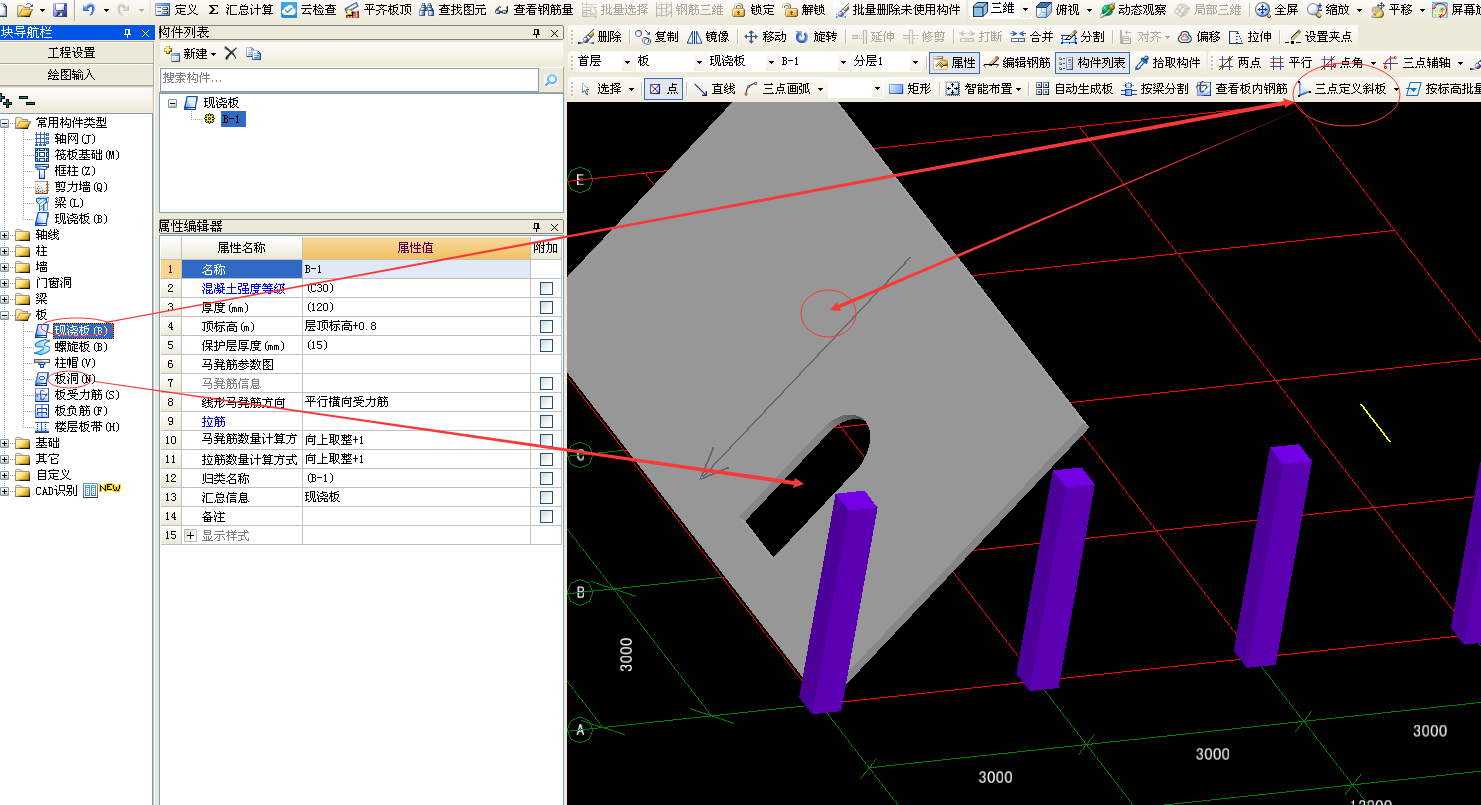Check 附加 box for 厚度(mm) row
Screen dimensions: 1481x805
(546, 307)
